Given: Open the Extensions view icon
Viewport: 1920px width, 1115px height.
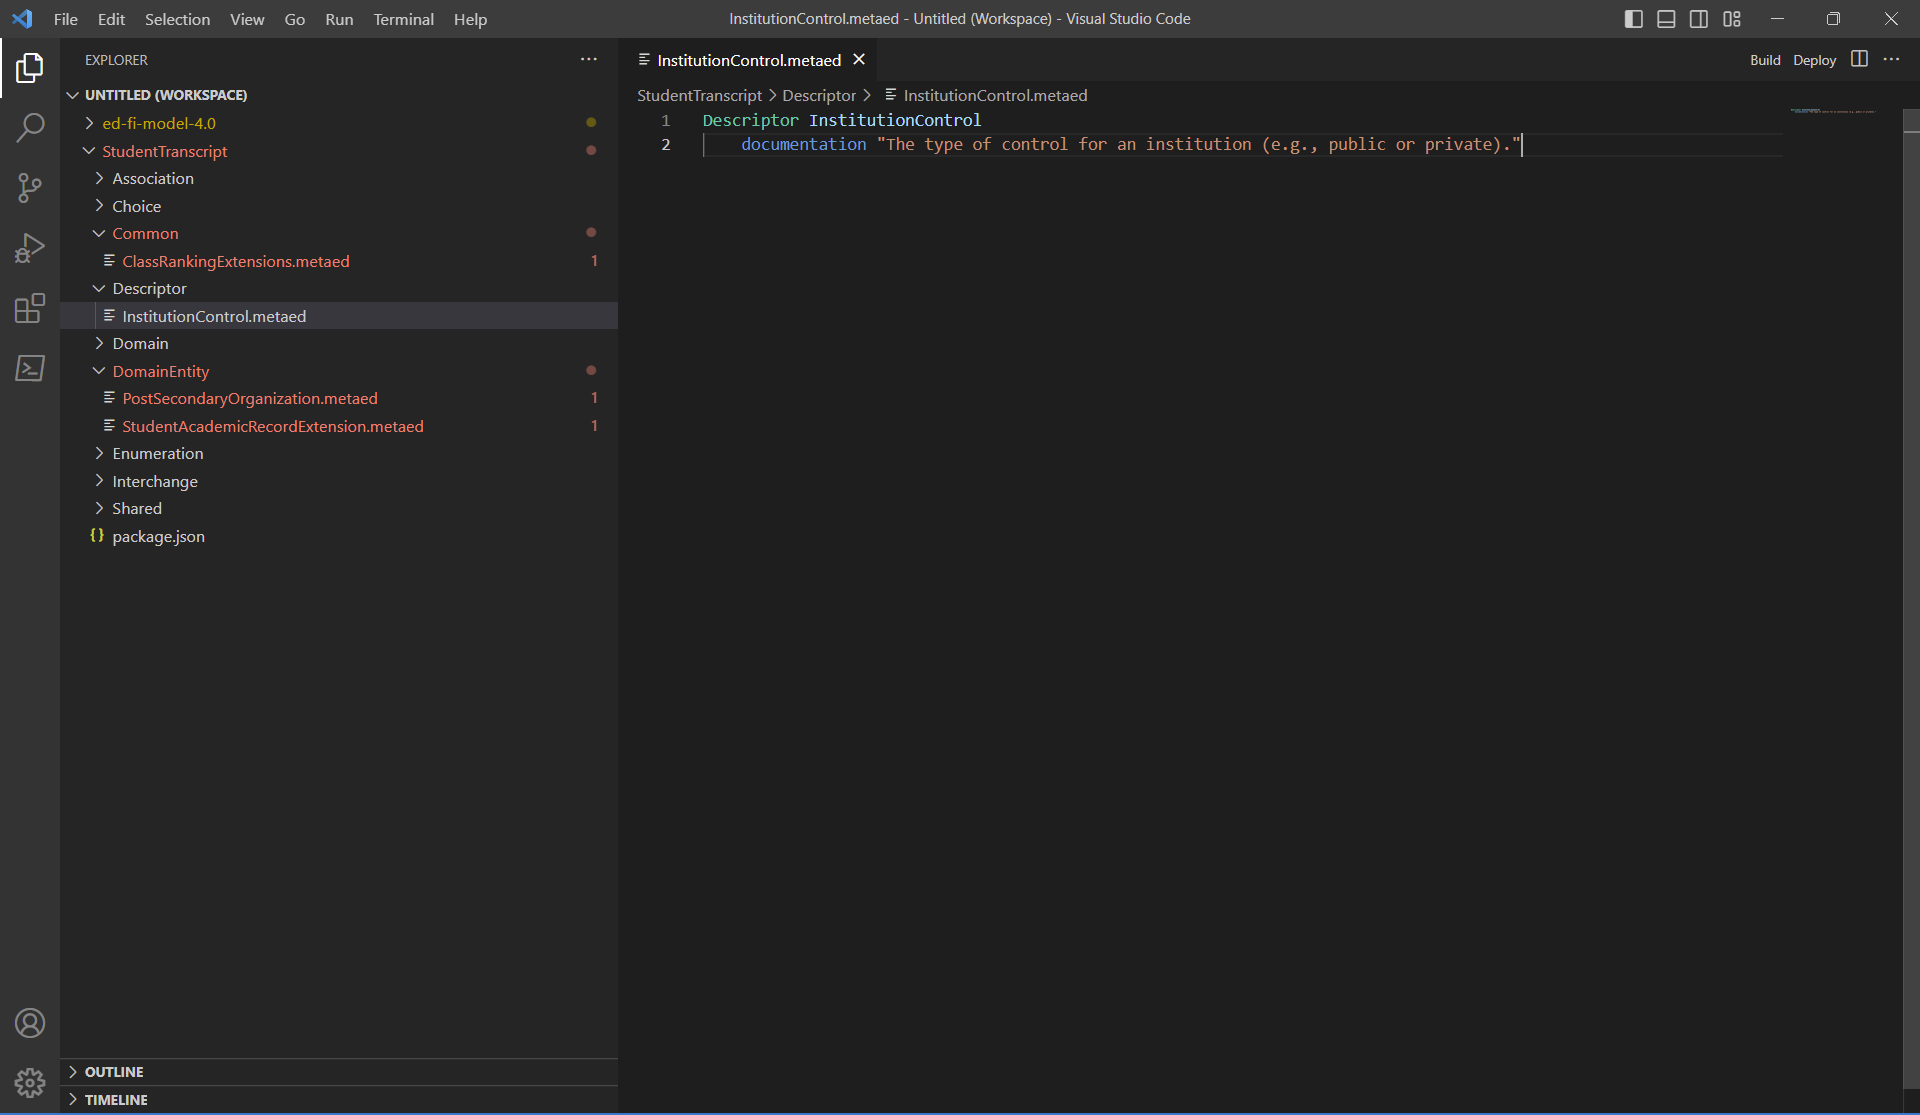Looking at the screenshot, I should [x=30, y=308].
